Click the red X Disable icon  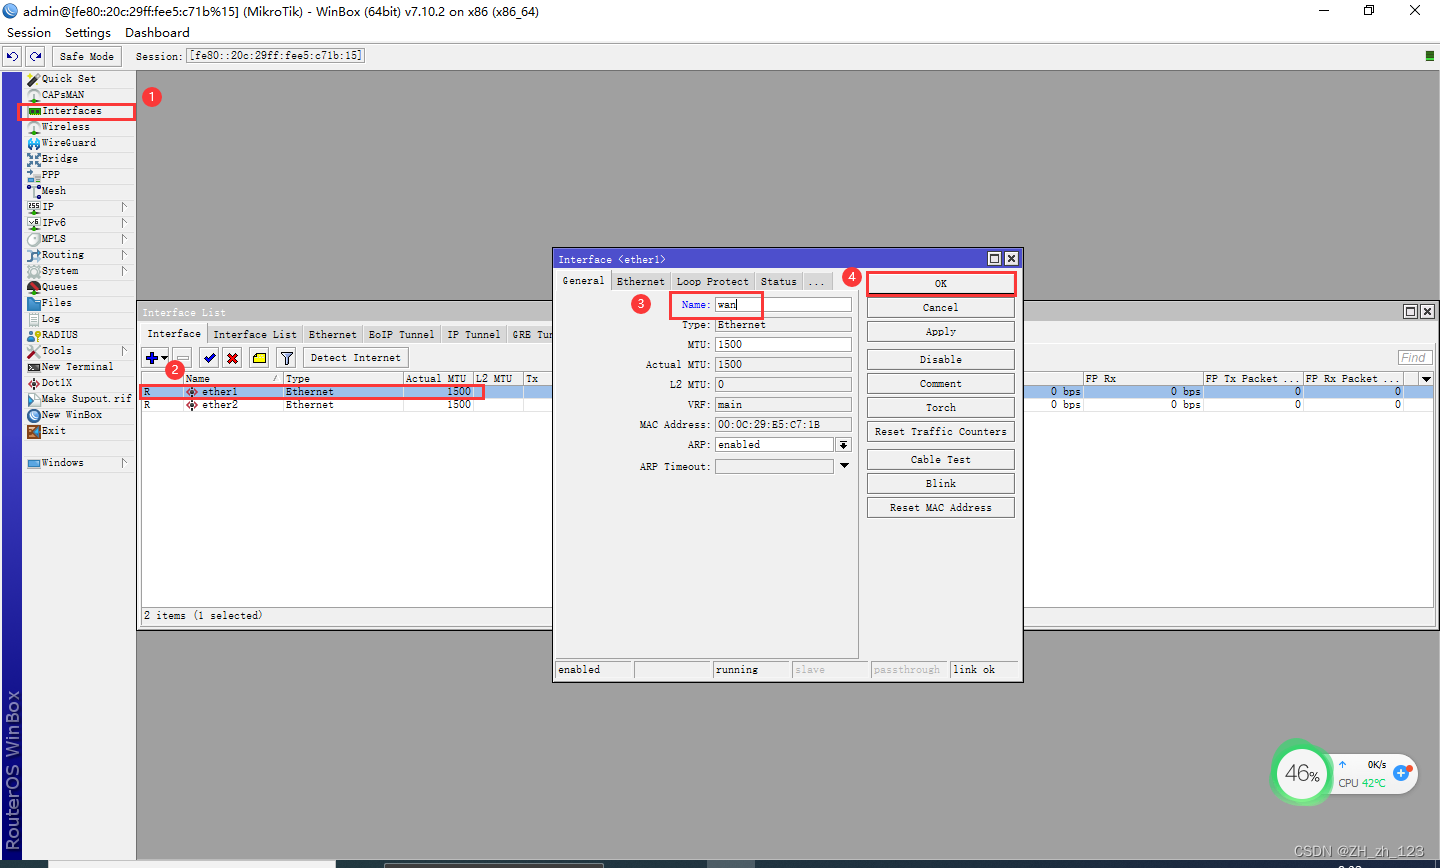click(x=232, y=358)
